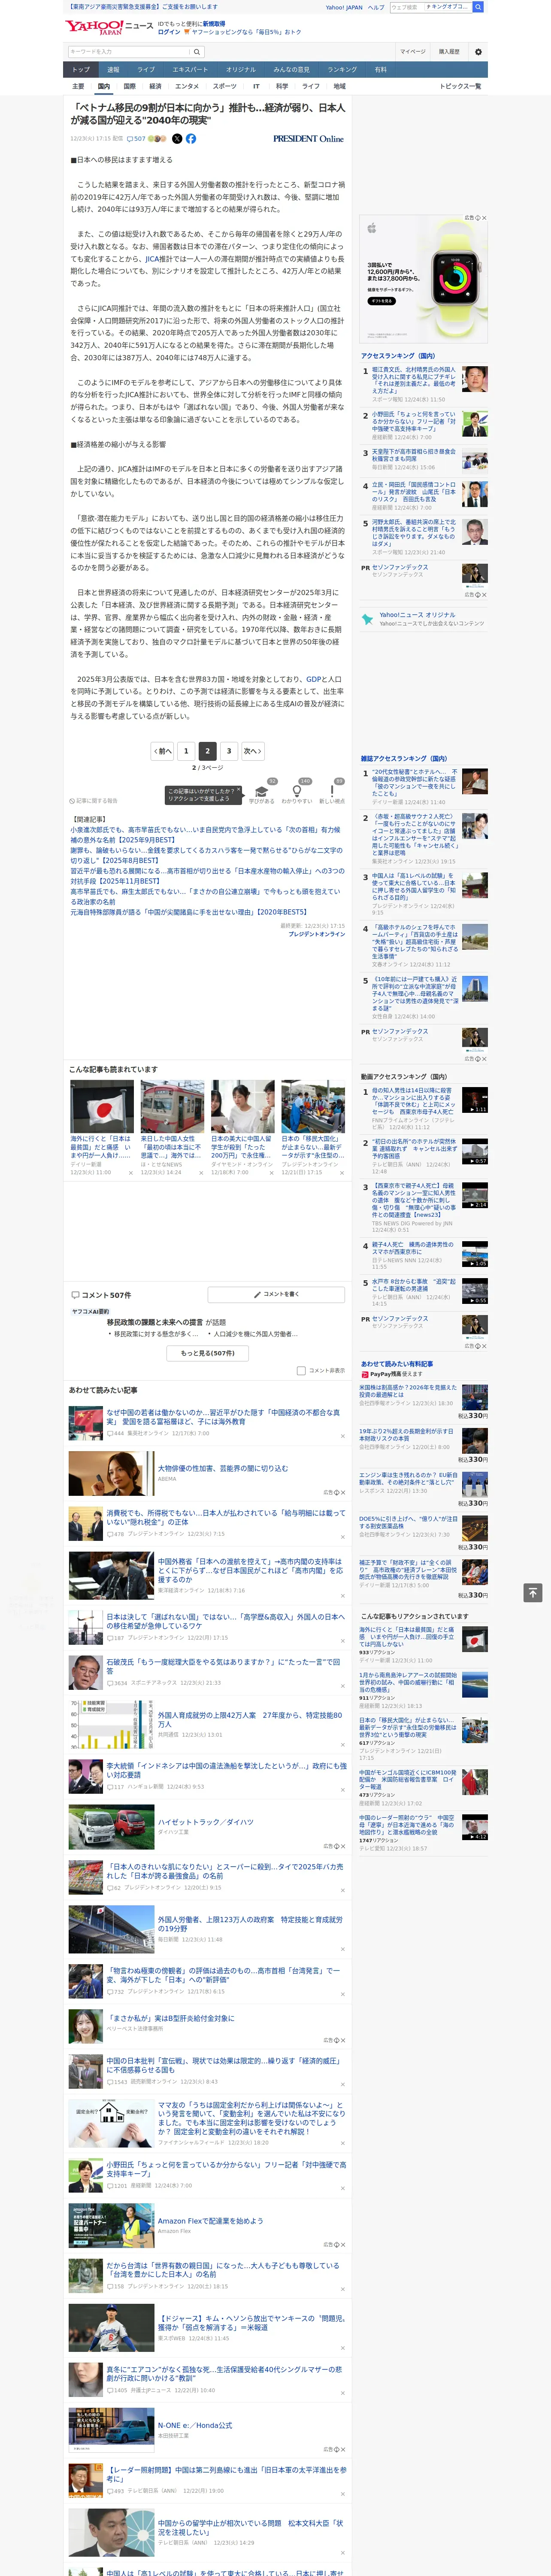Click the コメントを書く button
Viewport: 551px width, 2576px height.
pyautogui.click(x=277, y=1294)
